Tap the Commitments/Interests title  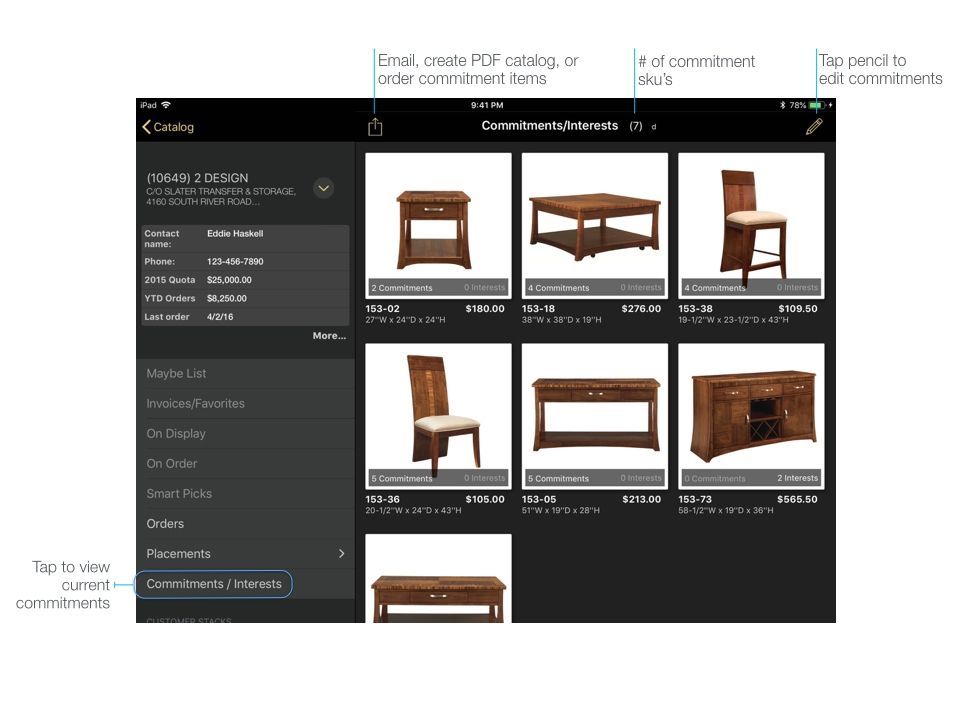550,126
